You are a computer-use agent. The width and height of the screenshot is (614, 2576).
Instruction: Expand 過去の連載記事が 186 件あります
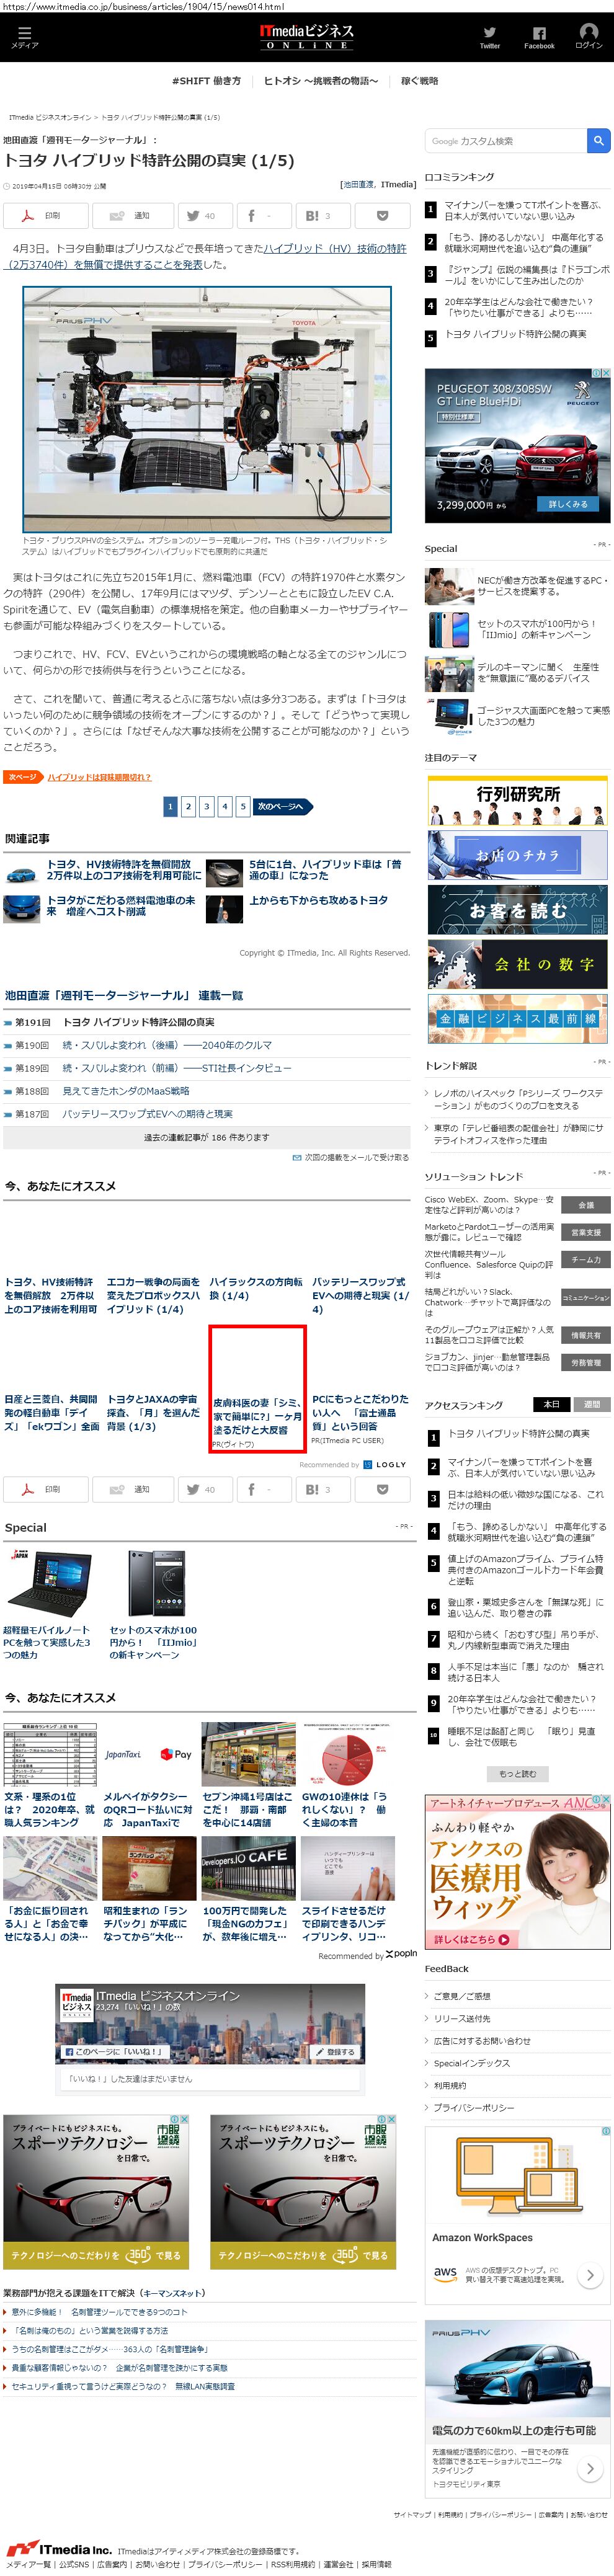coord(206,1137)
